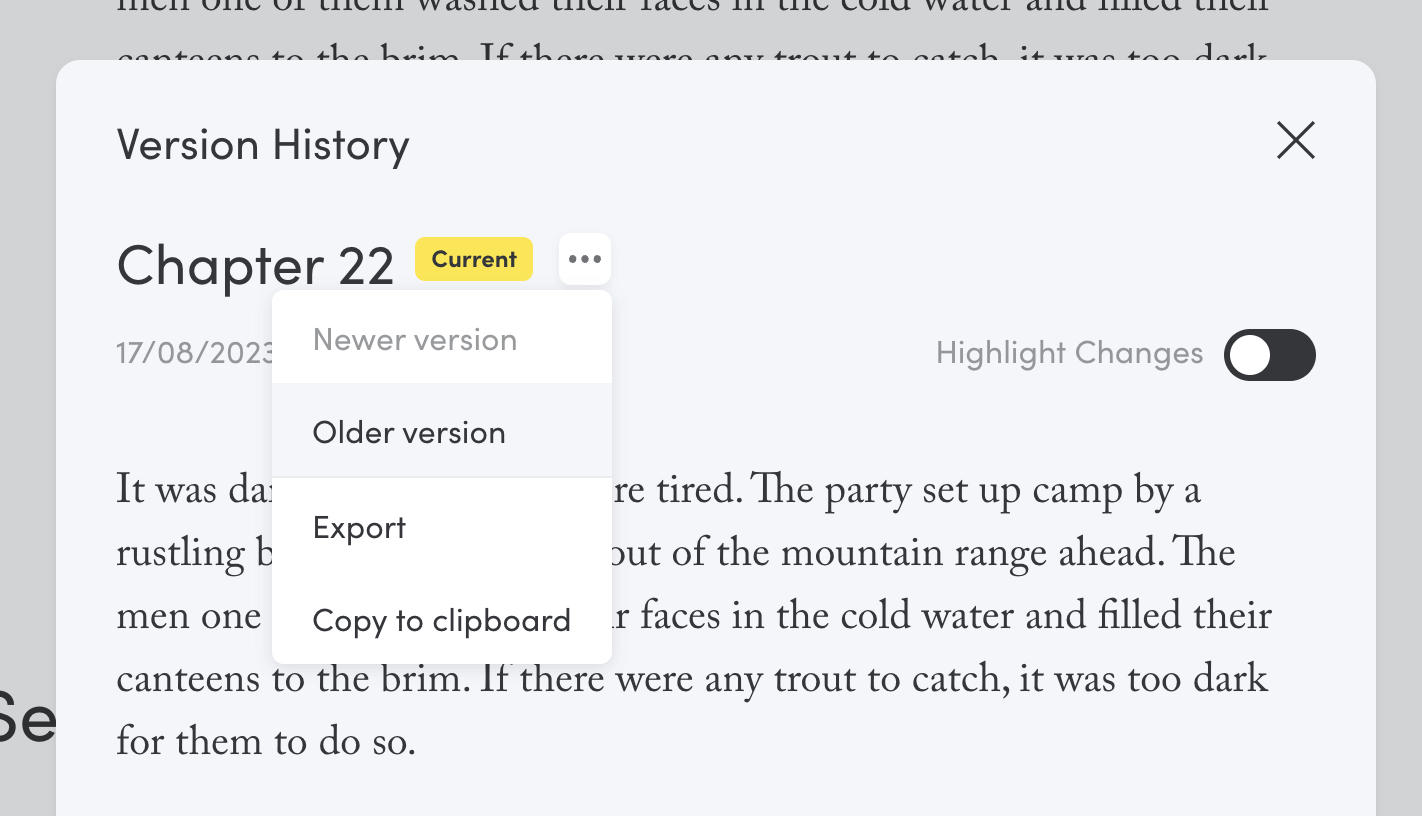
Task: Select Export from the options menu
Action: pyautogui.click(x=442, y=527)
